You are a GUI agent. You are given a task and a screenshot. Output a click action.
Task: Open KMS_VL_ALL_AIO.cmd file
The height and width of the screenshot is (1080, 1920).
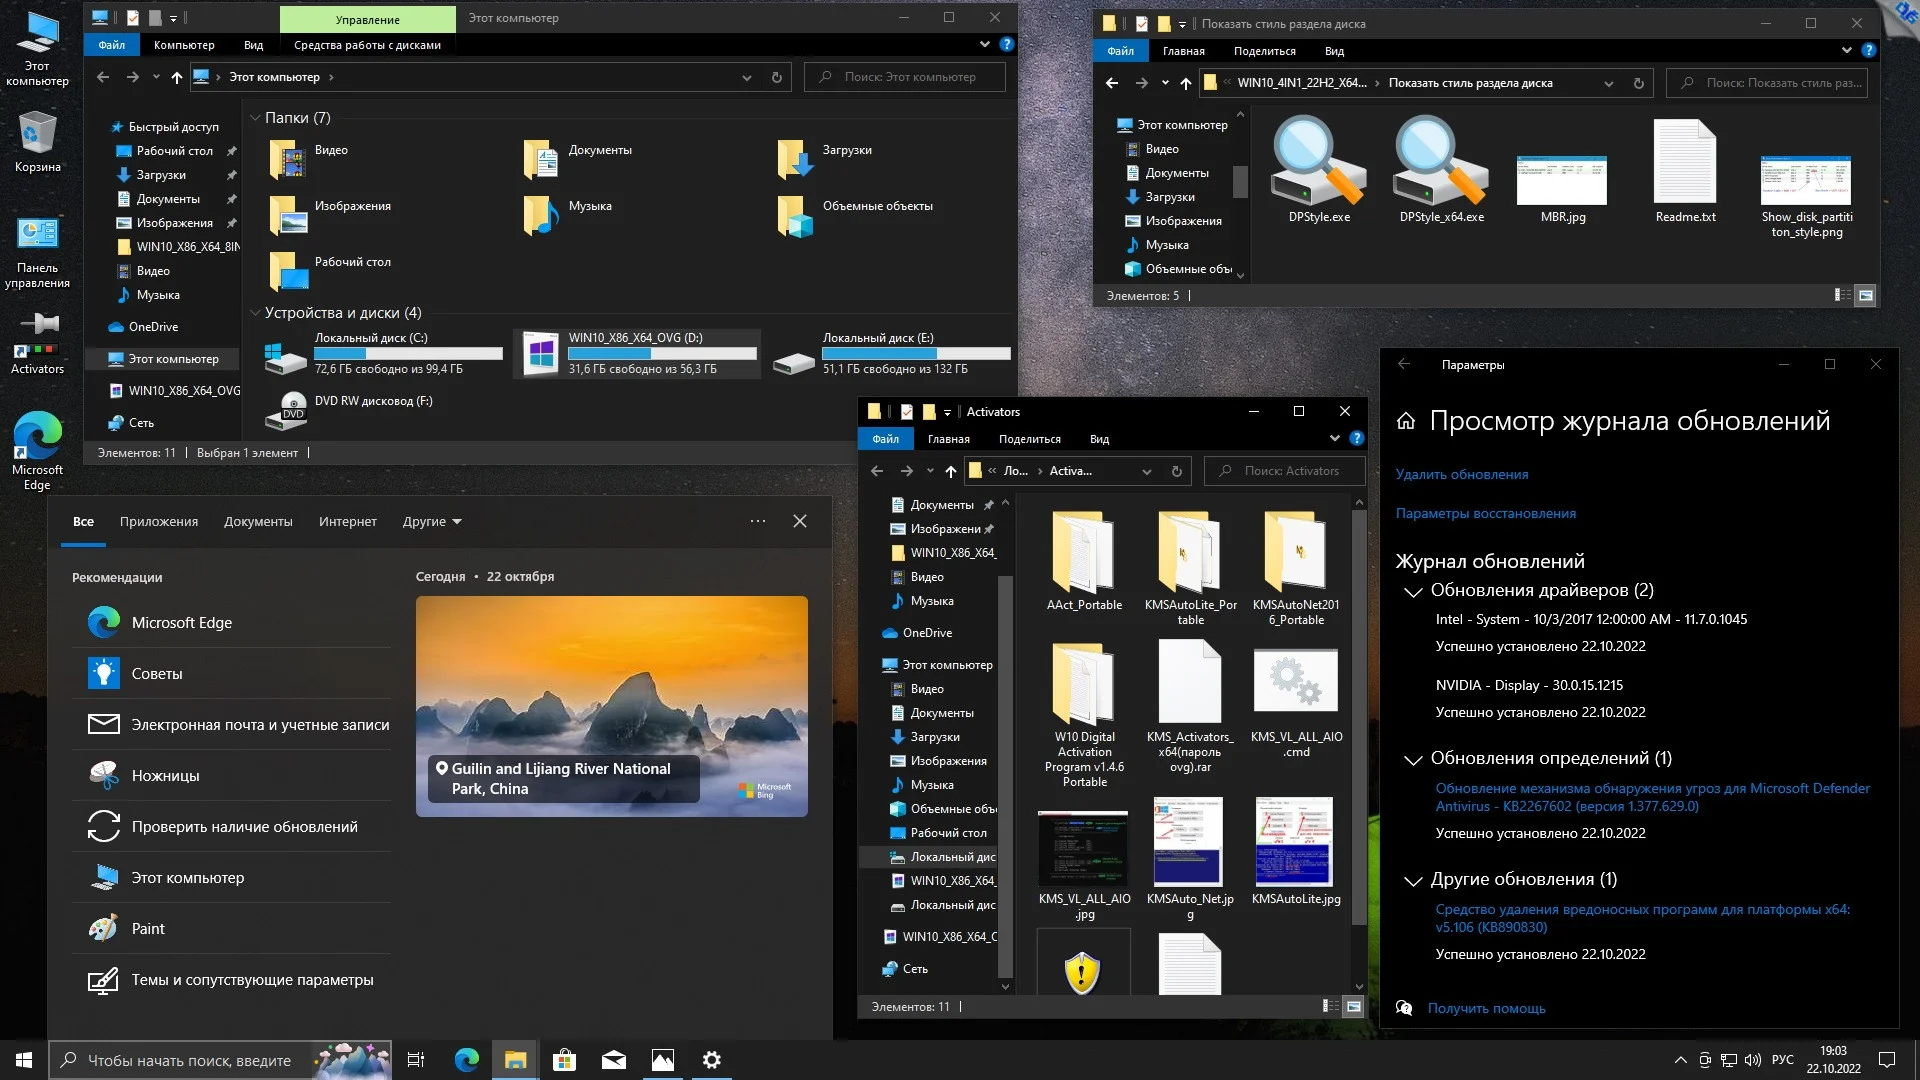point(1295,683)
